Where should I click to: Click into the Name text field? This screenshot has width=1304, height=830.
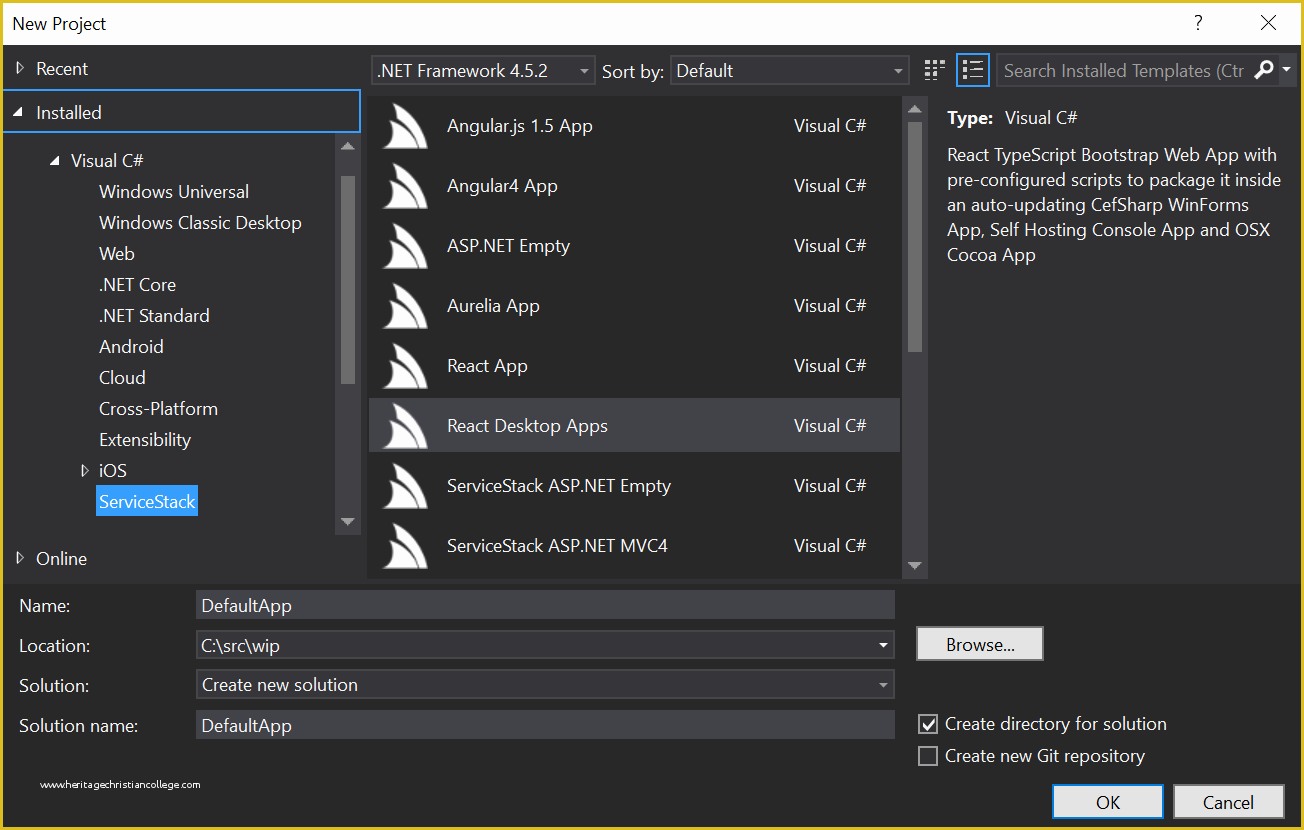pos(545,605)
